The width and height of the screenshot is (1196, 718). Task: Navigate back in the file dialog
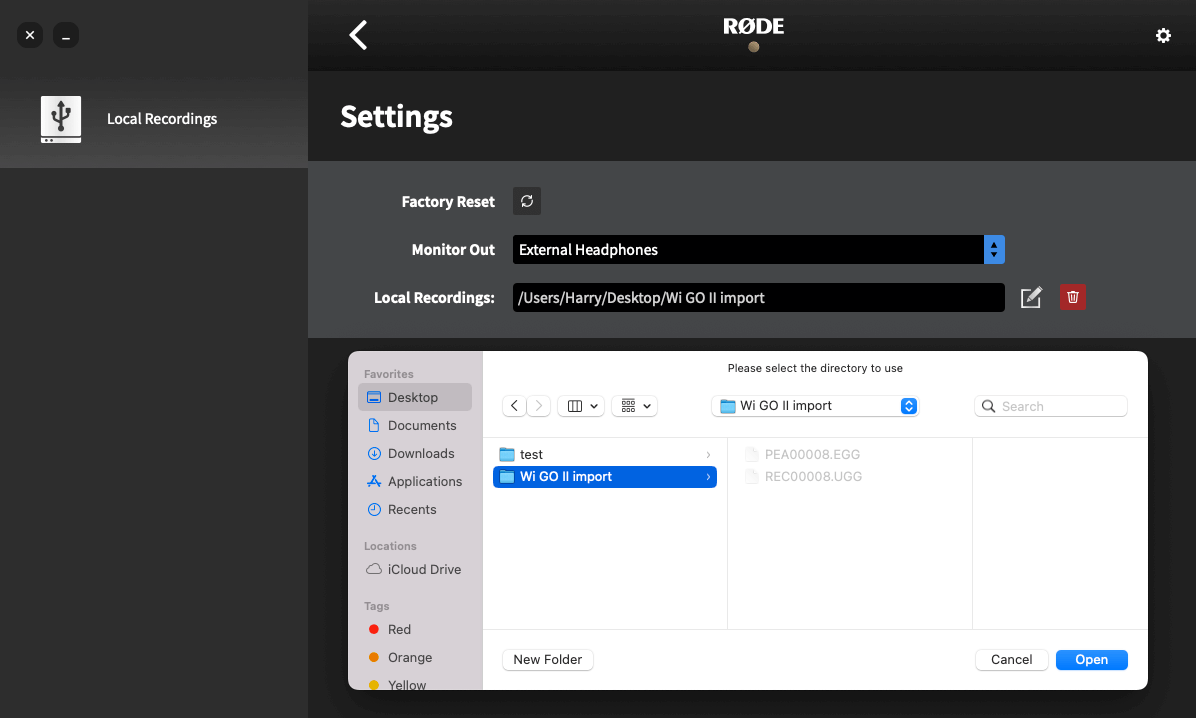point(514,406)
